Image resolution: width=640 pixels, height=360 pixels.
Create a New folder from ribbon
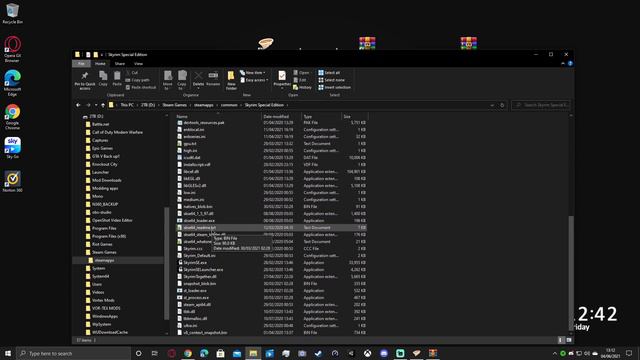(x=231, y=80)
